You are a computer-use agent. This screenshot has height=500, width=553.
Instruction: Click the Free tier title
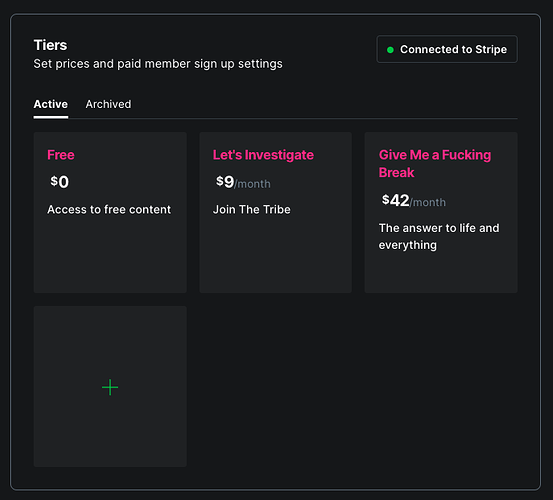[61, 155]
